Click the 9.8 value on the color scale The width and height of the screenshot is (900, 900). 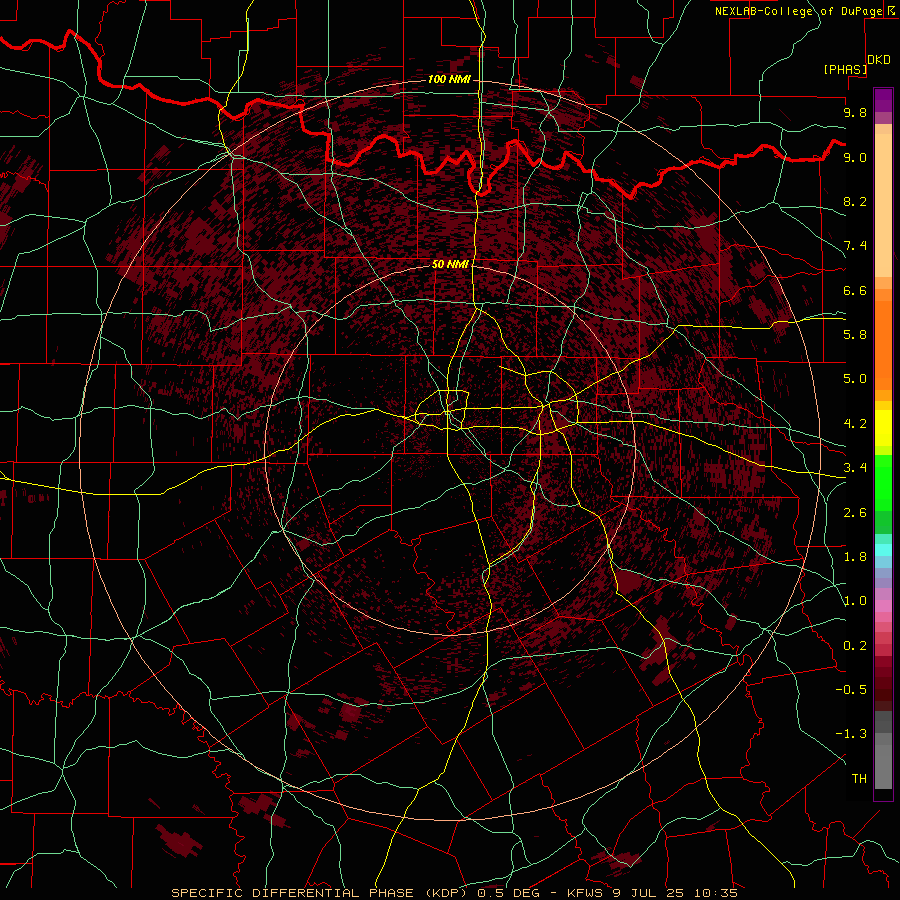[x=855, y=112]
